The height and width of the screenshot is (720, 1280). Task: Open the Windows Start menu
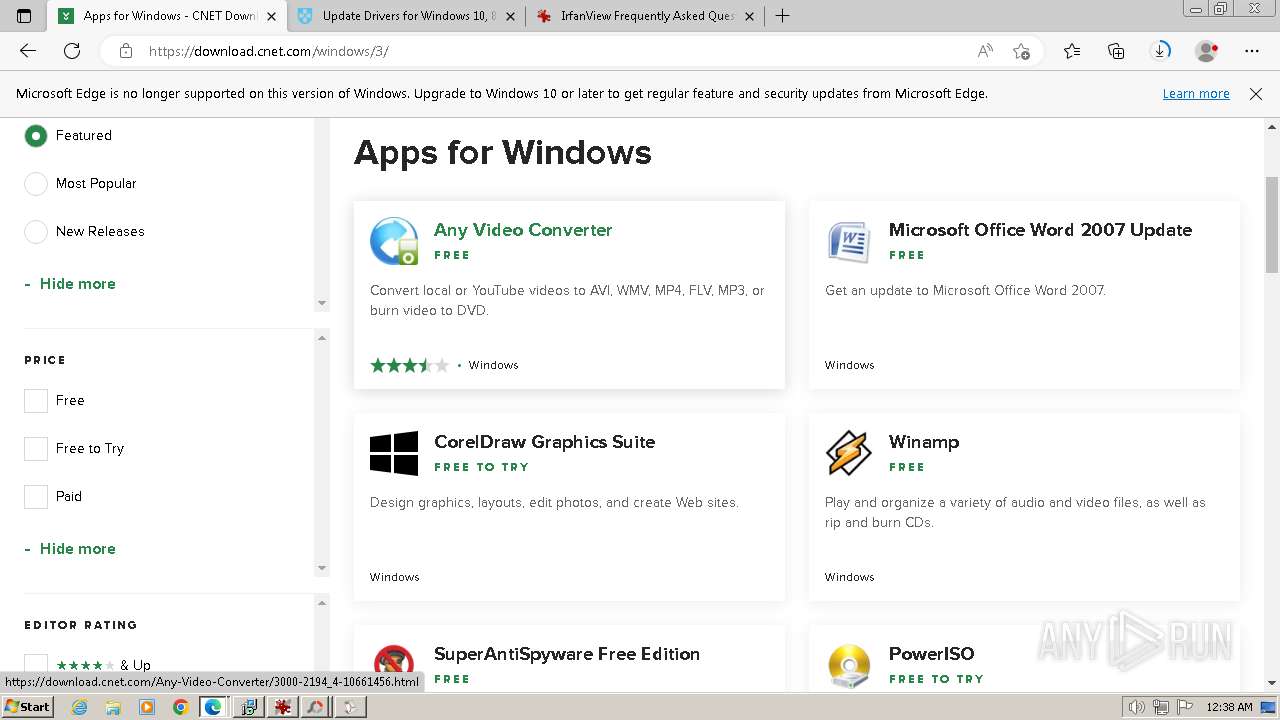(27, 707)
